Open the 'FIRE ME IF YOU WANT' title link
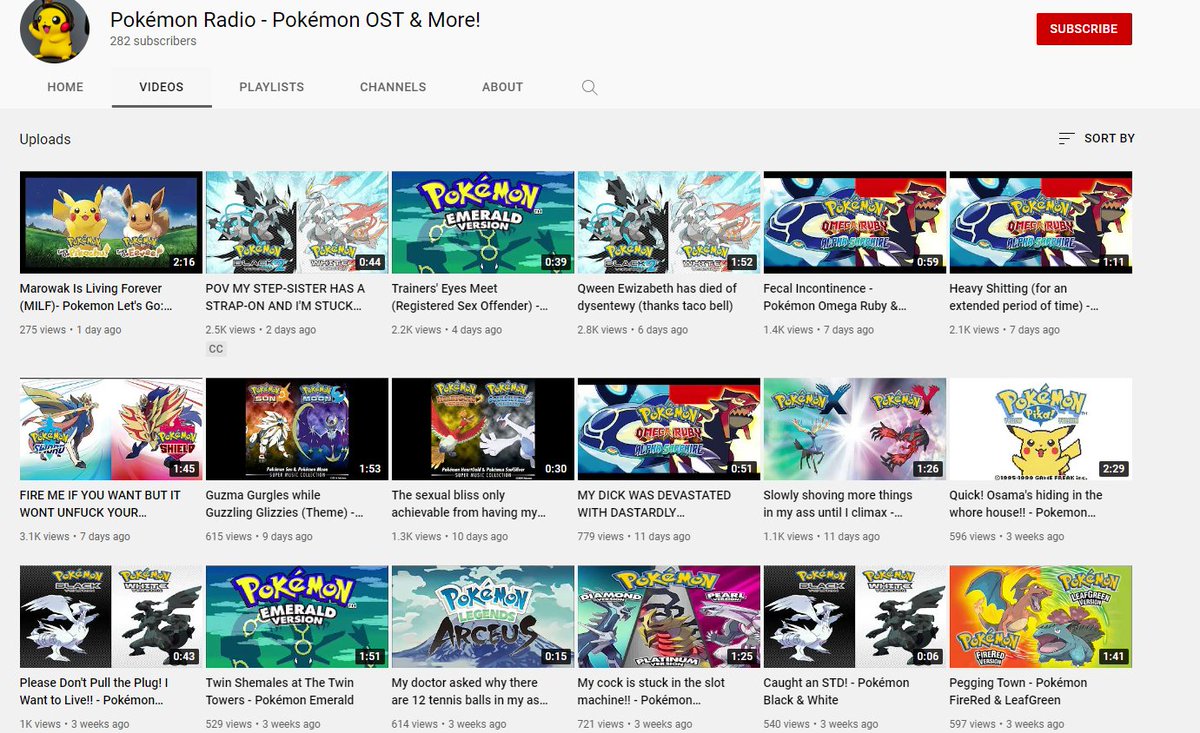Image resolution: width=1200 pixels, height=733 pixels. pyautogui.click(x=101, y=503)
